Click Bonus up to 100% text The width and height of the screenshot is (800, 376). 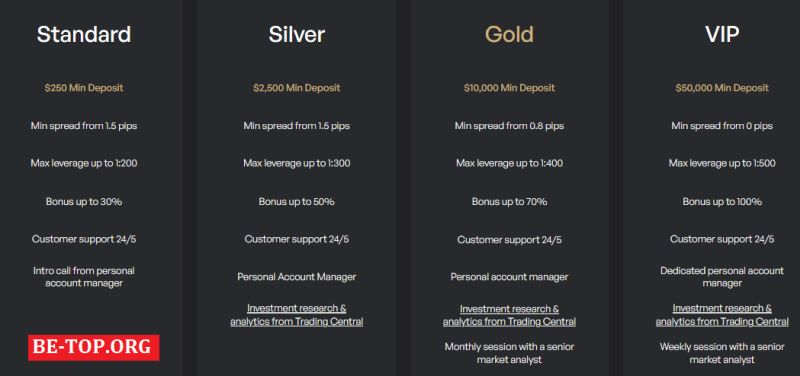722,202
